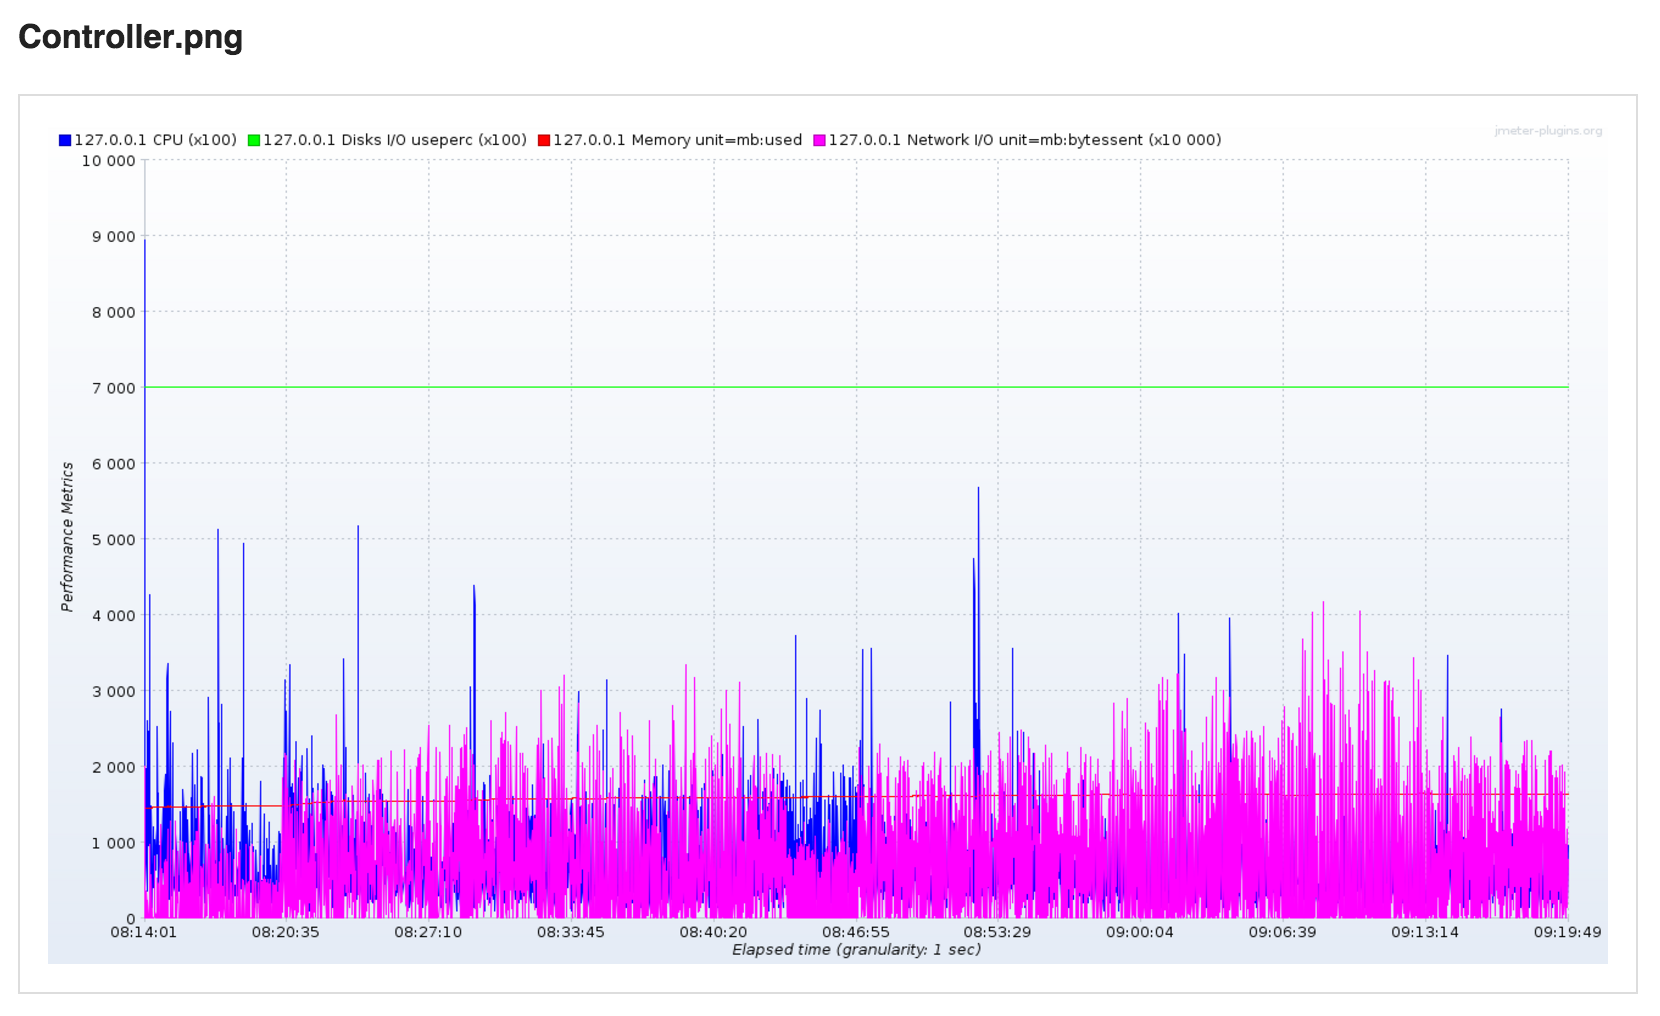Click the red Memory legend swatch
The width and height of the screenshot is (1660, 1016).
(x=544, y=140)
